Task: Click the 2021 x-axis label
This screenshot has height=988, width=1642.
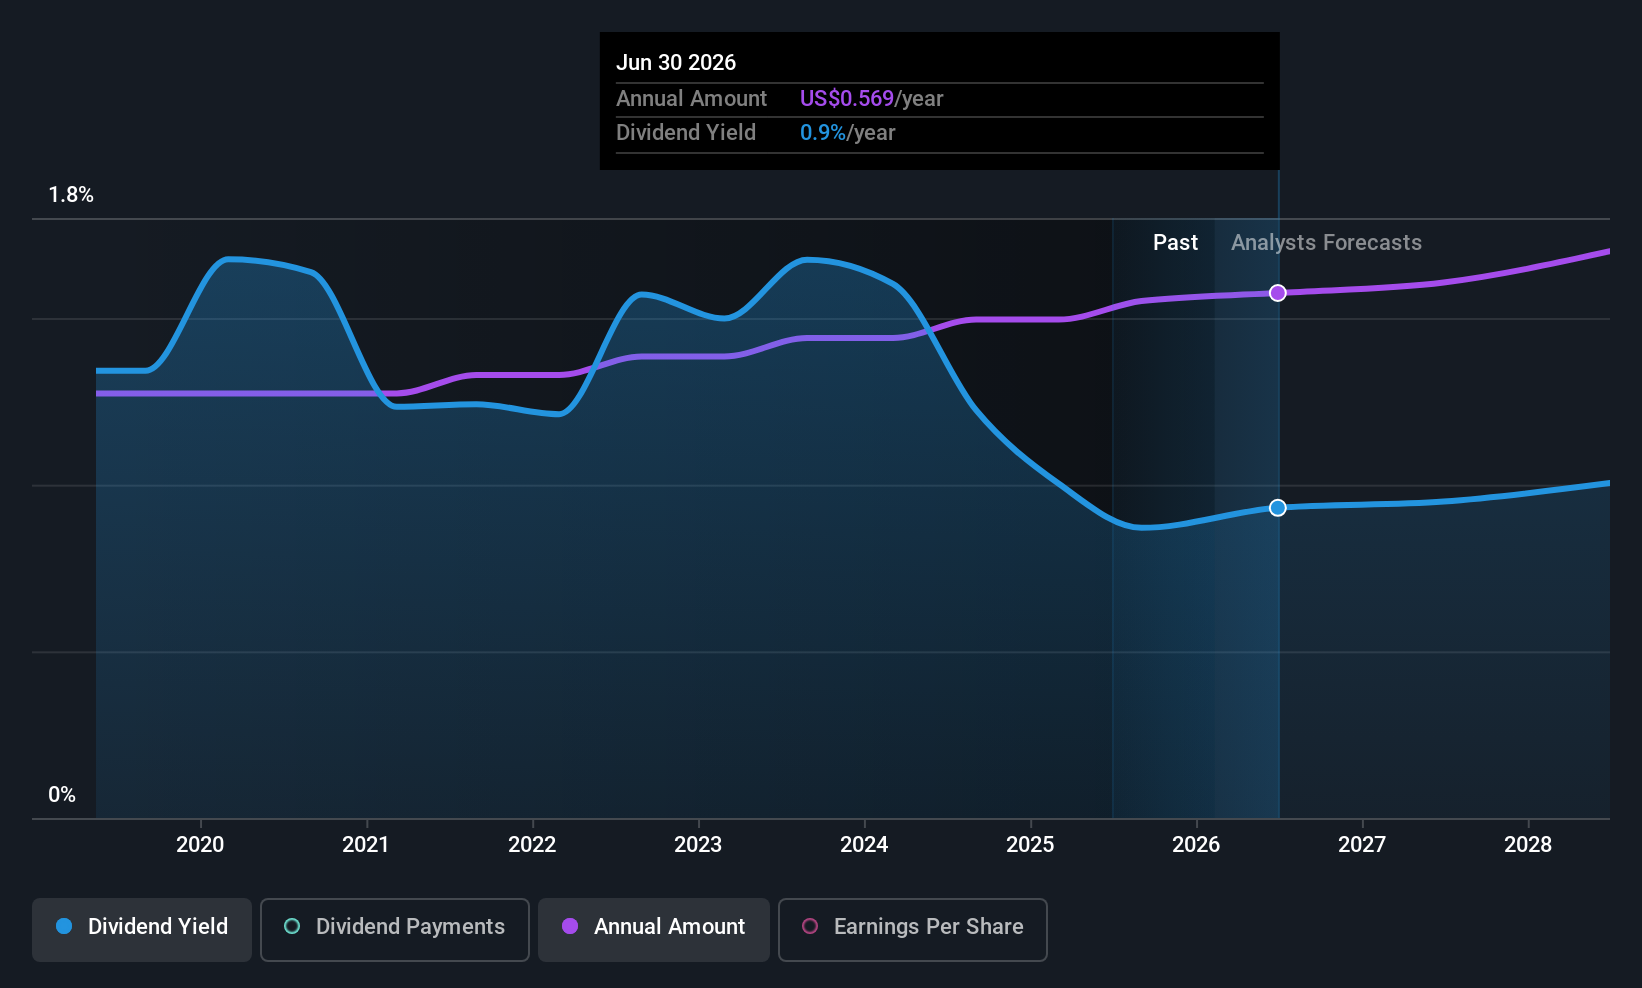Action: (x=366, y=844)
